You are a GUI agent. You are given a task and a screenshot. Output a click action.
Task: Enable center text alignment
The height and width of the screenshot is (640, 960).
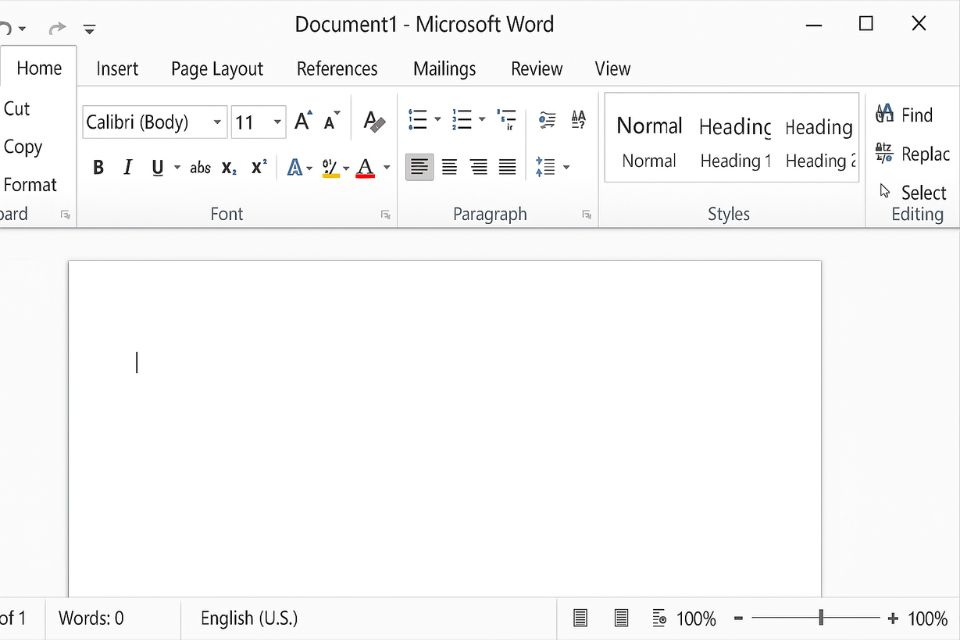coord(449,167)
